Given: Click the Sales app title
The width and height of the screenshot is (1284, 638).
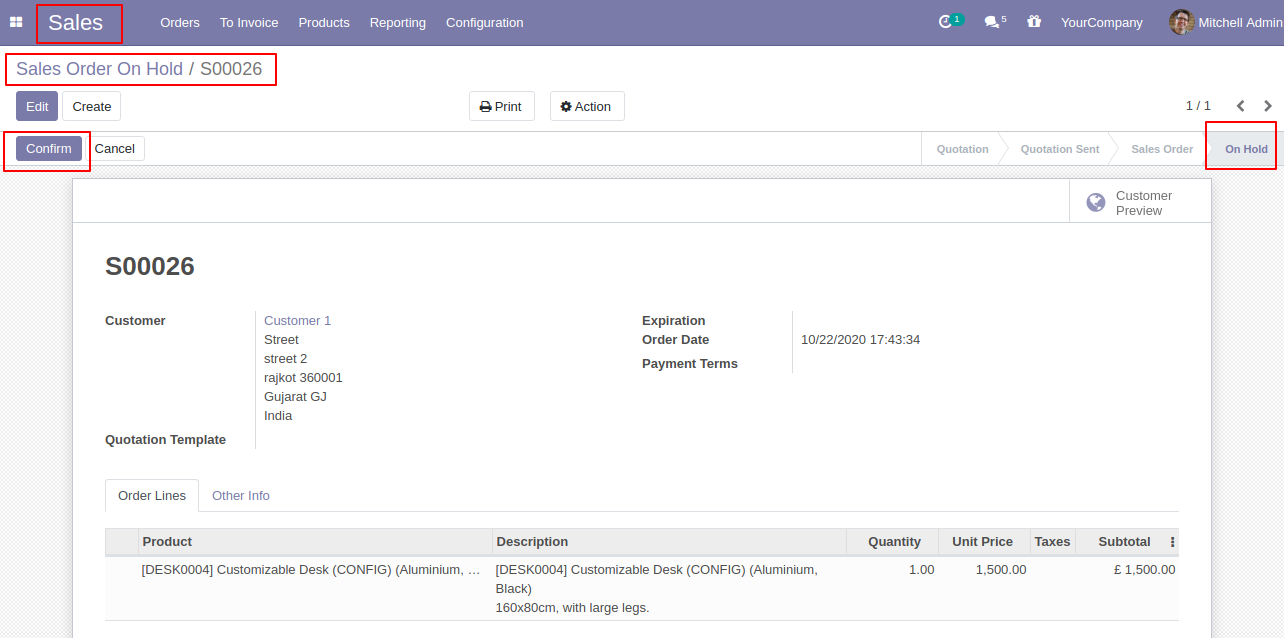Looking at the screenshot, I should pyautogui.click(x=76, y=23).
